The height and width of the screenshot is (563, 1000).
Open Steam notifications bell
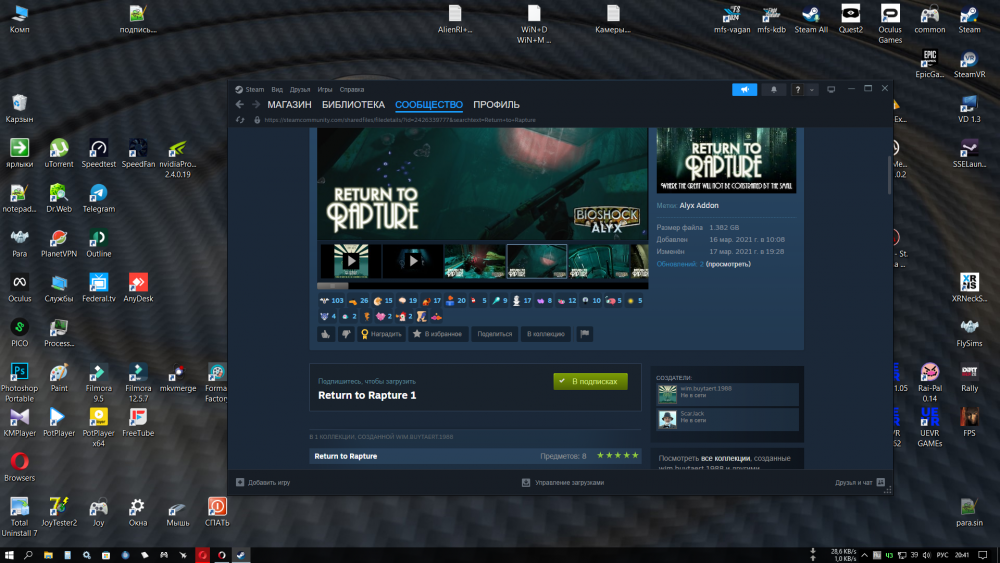[x=774, y=89]
